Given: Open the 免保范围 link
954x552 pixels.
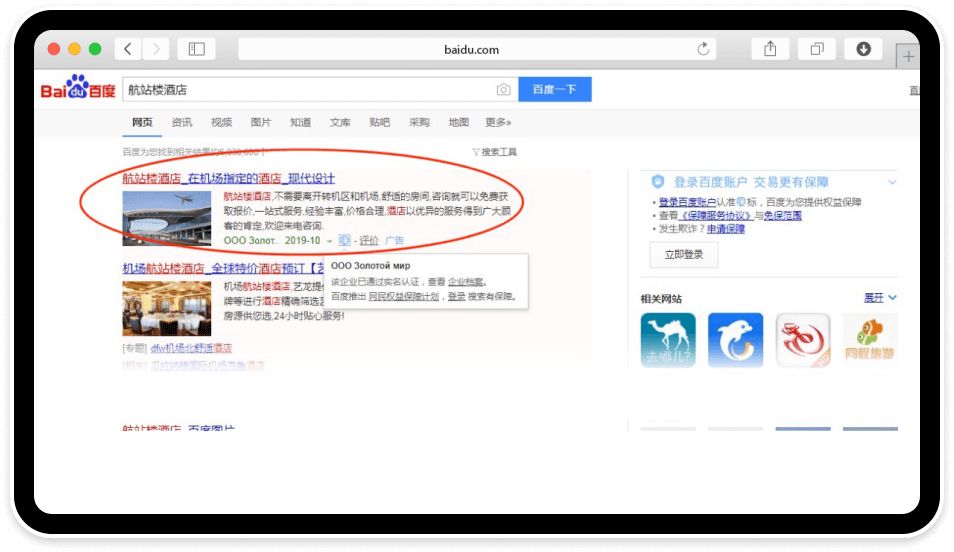Looking at the screenshot, I should point(782,215).
